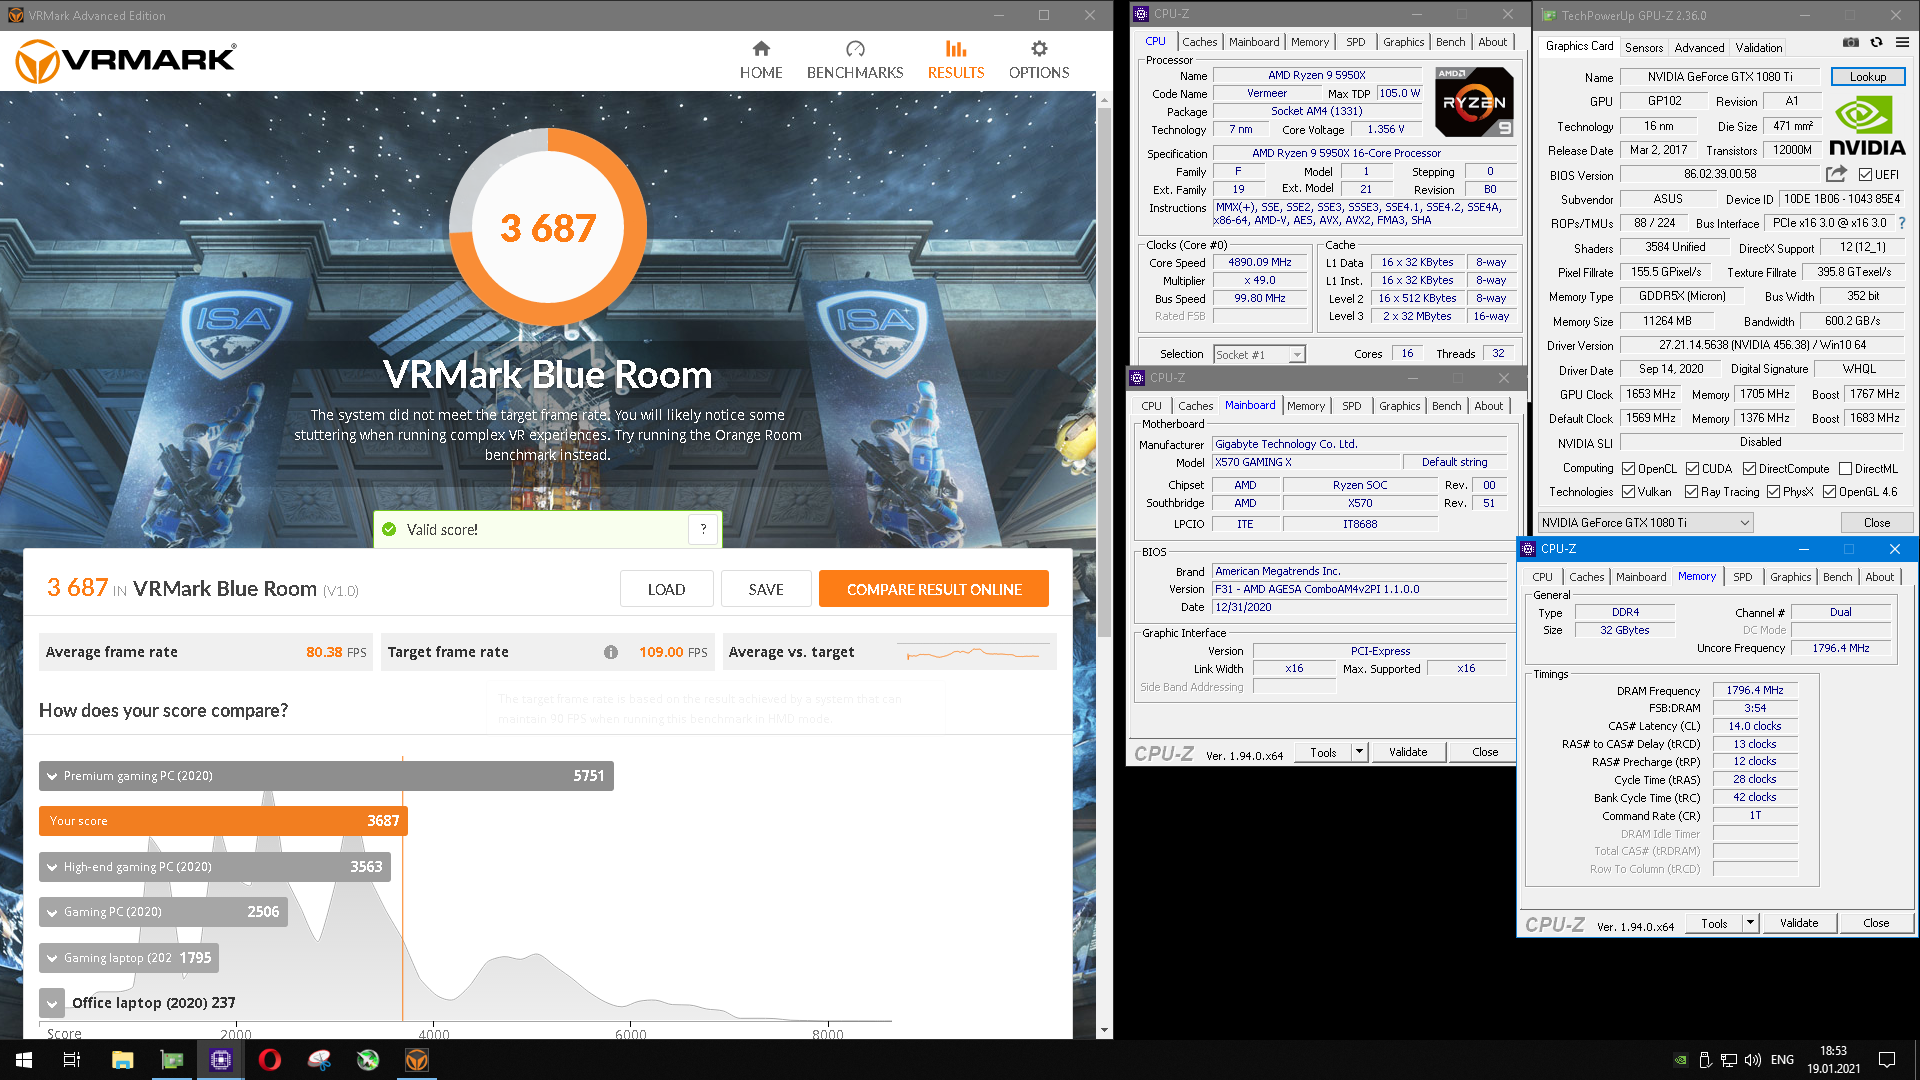Toggle OpenCL checkbox
Viewport: 1920px width, 1080px height.
pyautogui.click(x=1629, y=469)
